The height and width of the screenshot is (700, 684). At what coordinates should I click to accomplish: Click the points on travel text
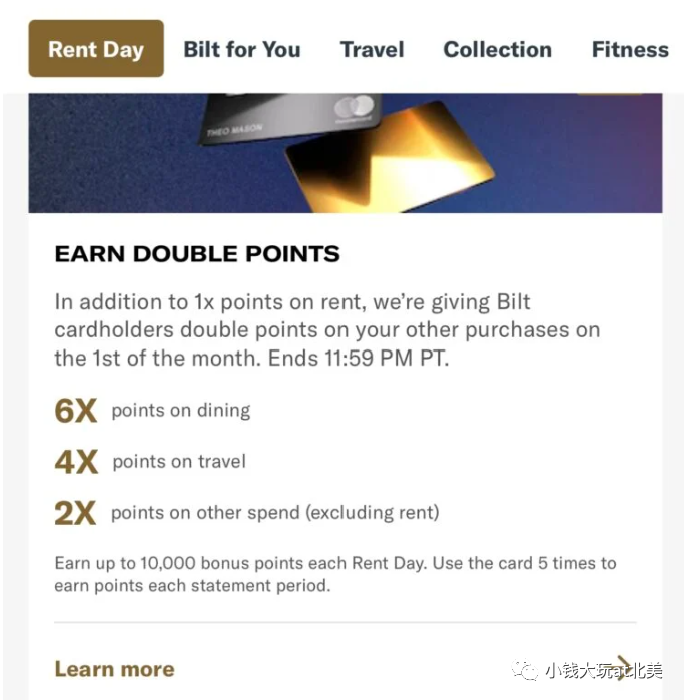click(179, 461)
